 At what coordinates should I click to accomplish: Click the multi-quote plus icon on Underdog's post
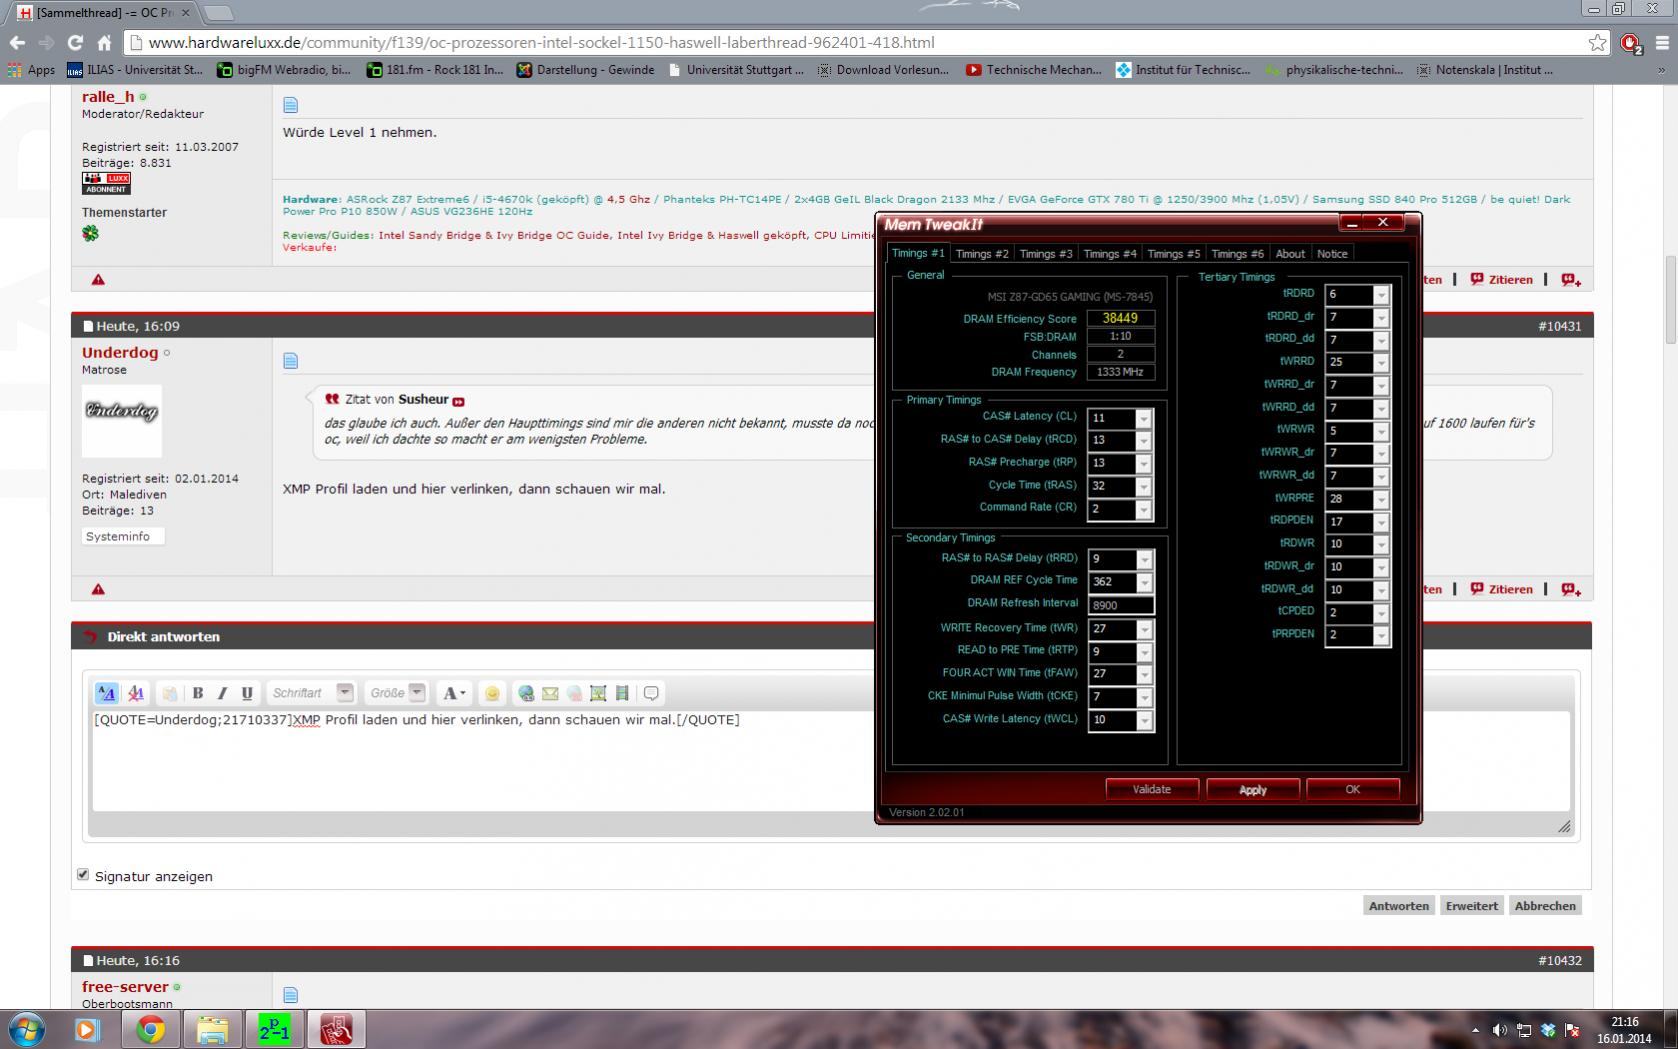pos(1571,589)
